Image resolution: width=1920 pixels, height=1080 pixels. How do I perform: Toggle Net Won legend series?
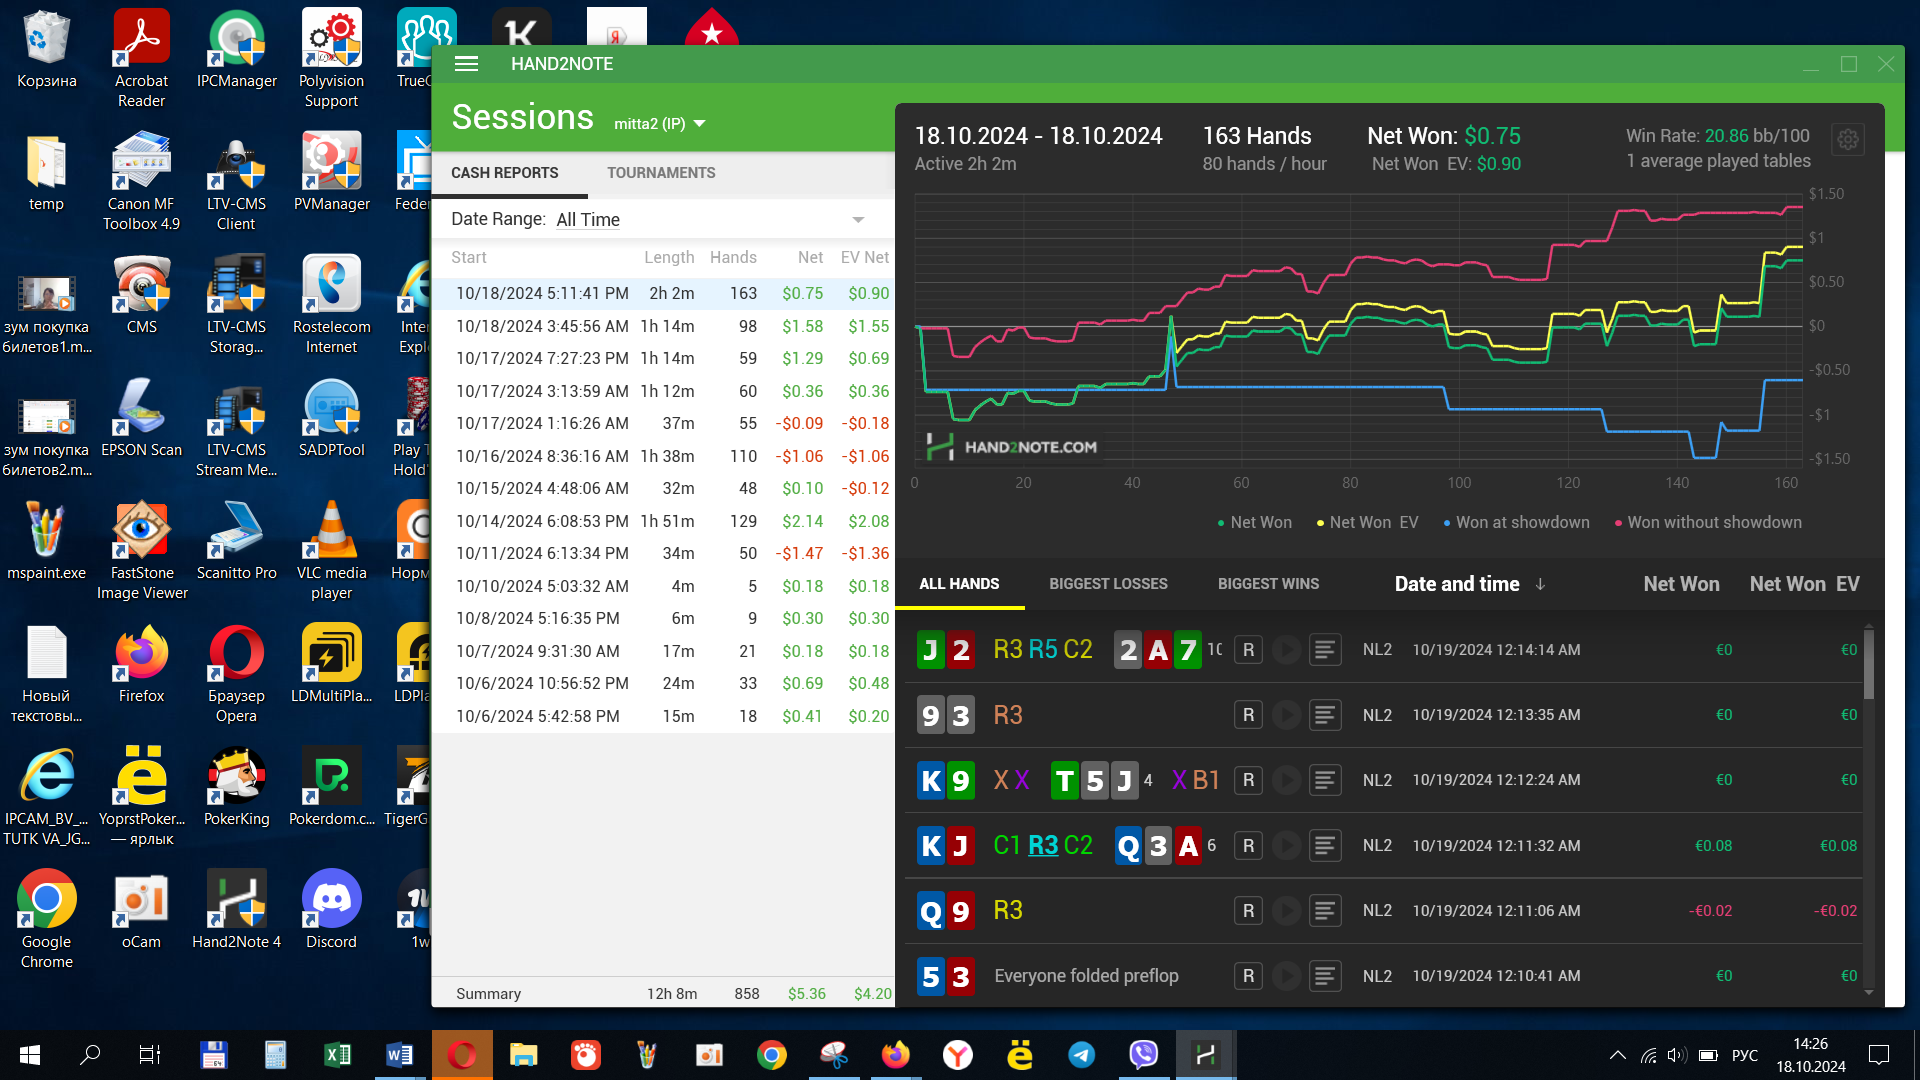[1254, 522]
